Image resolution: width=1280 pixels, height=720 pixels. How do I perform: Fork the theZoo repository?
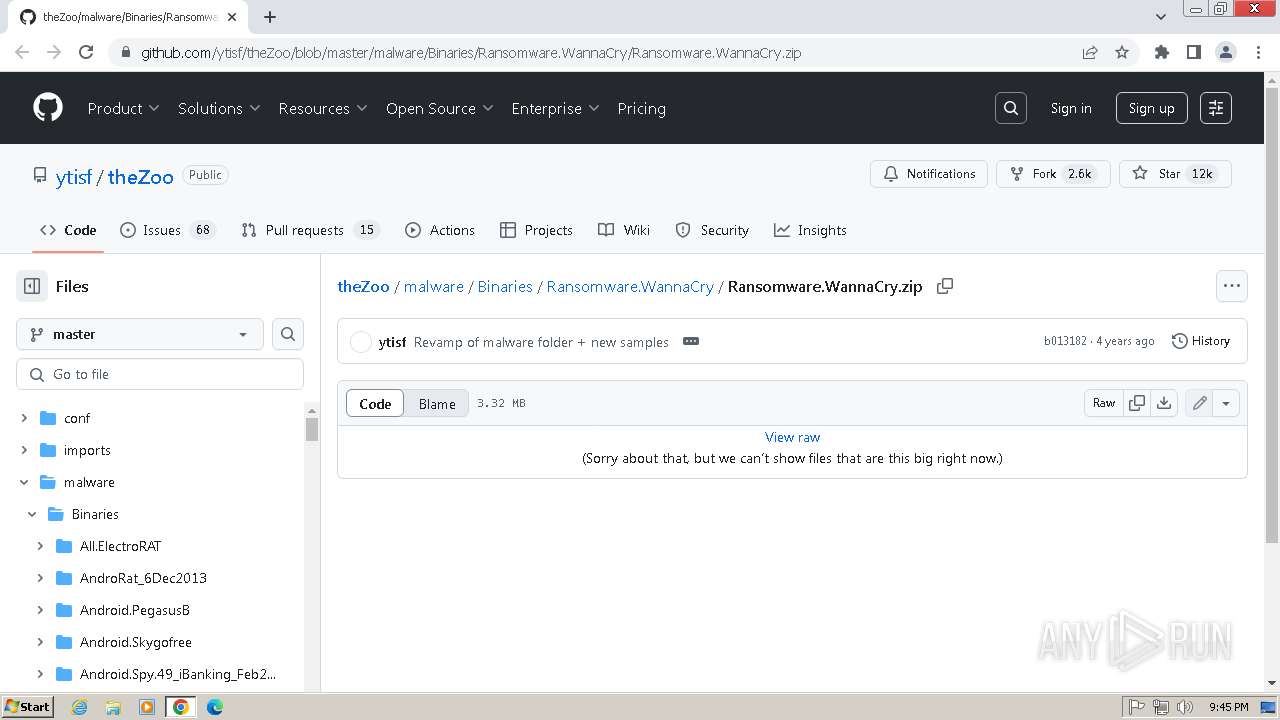(x=1053, y=174)
